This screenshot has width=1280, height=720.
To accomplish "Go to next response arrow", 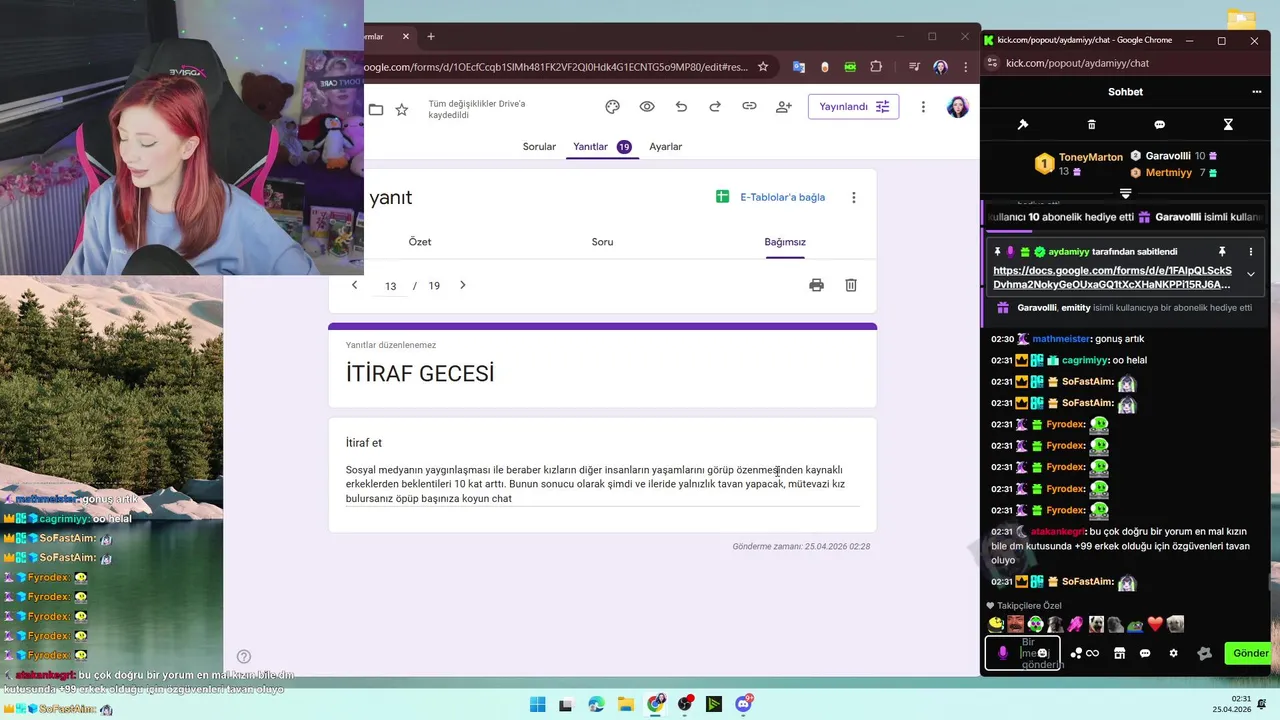I will (x=462, y=285).
